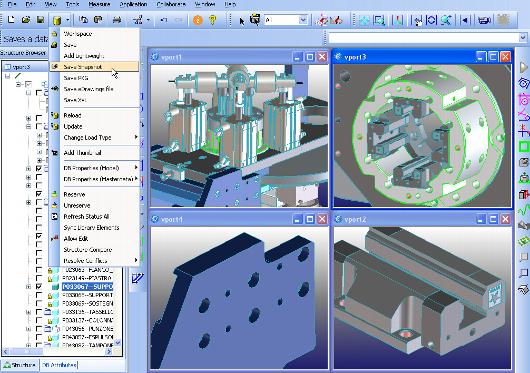Image resolution: width=530 pixels, height=373 pixels.
Task: Click the red measure icon right of the combo box
Action: pyautogui.click(x=321, y=20)
